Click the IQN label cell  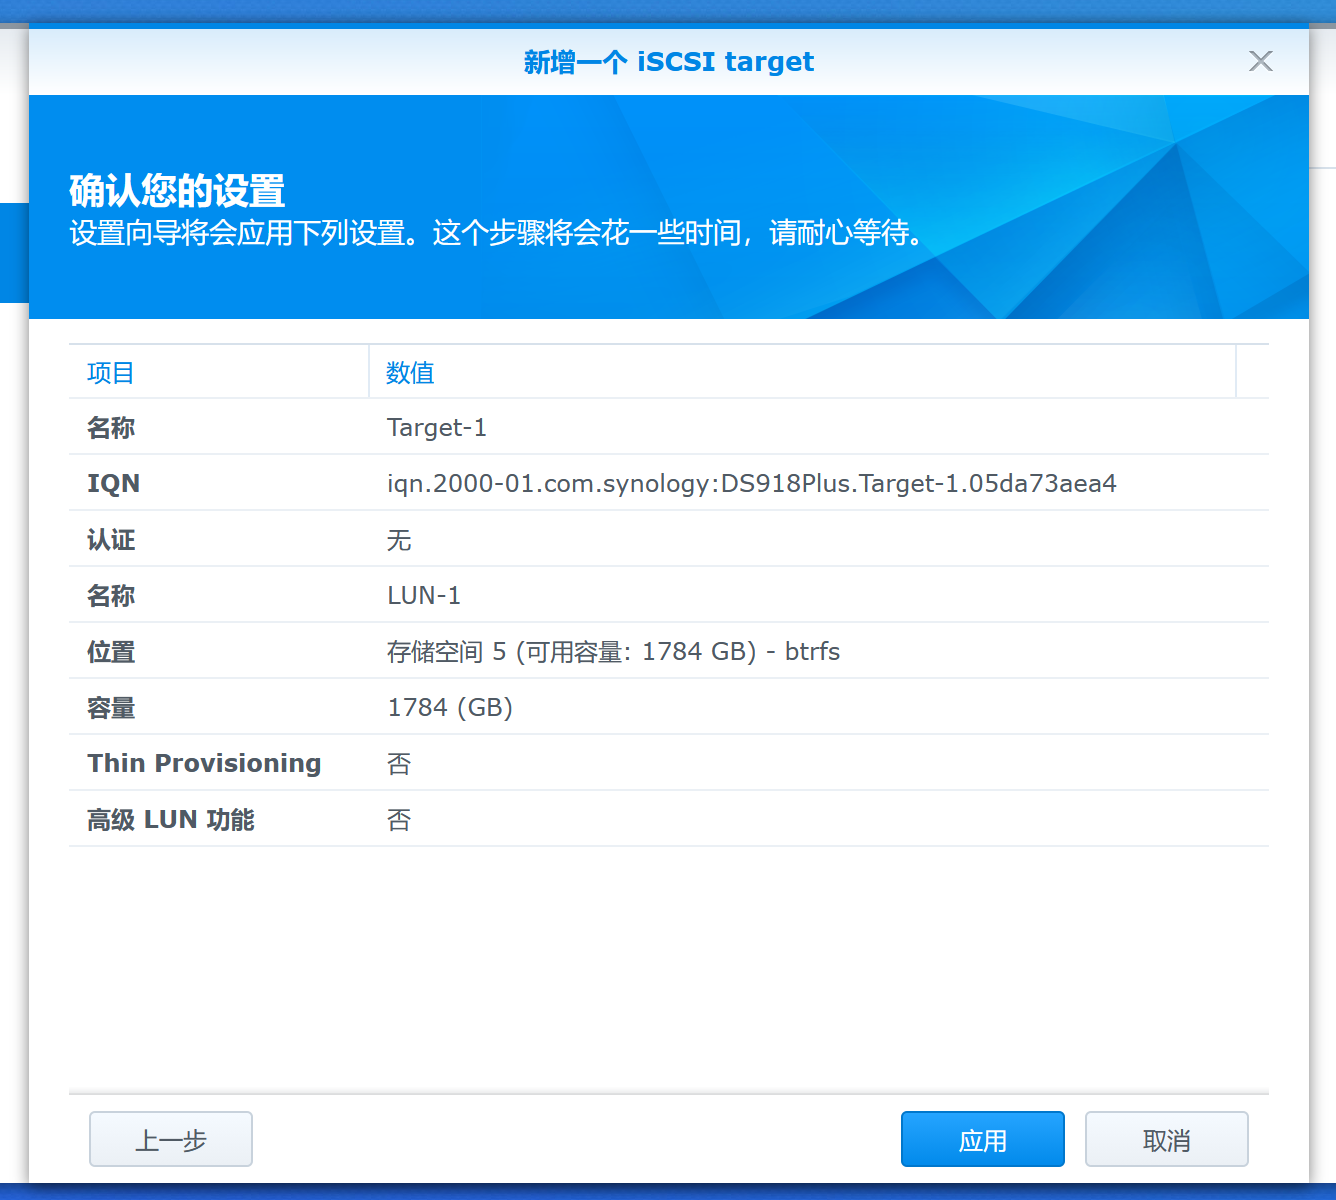(x=113, y=484)
